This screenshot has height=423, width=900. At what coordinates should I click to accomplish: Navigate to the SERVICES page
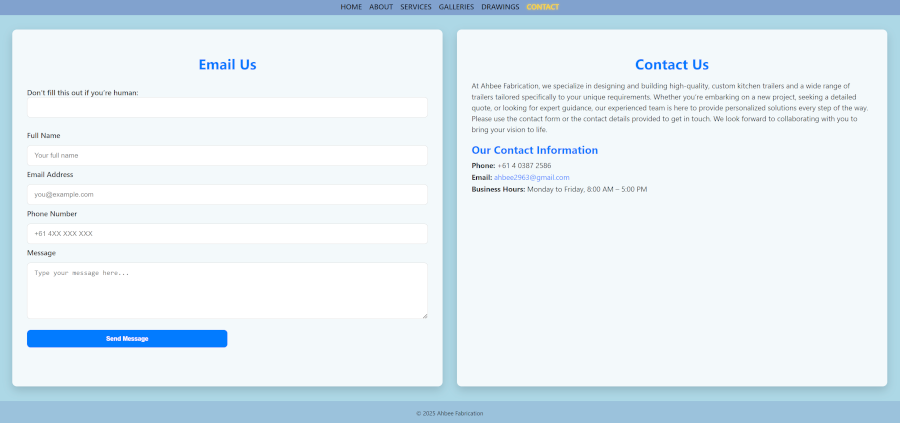(x=416, y=7)
